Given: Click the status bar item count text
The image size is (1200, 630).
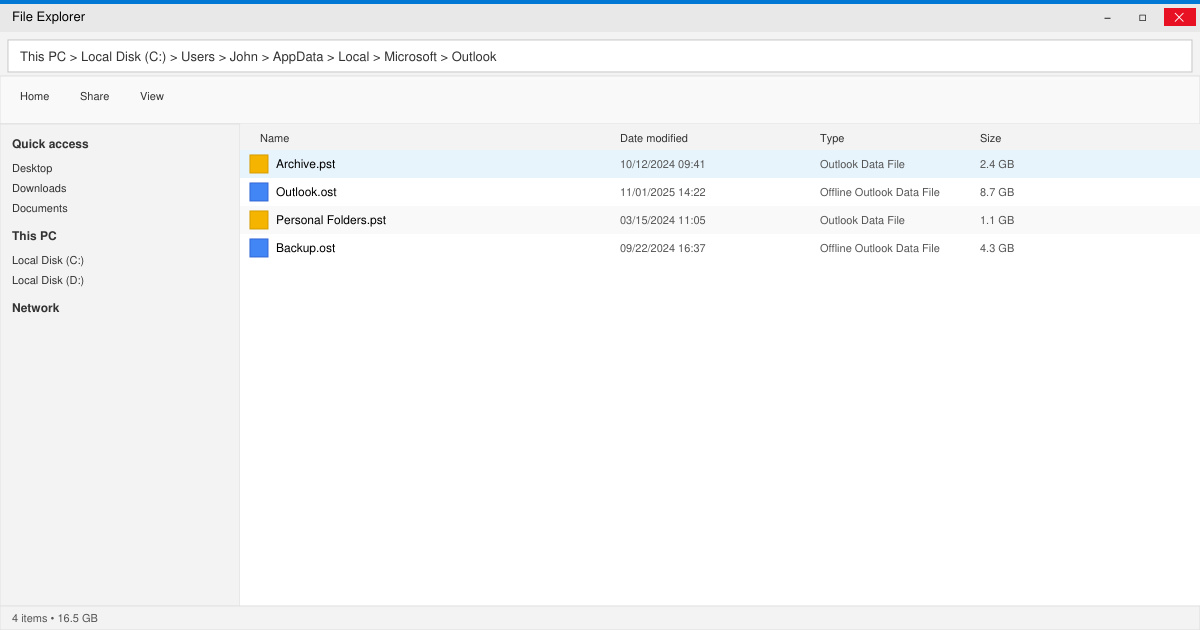Looking at the screenshot, I should pyautogui.click(x=55, y=618).
